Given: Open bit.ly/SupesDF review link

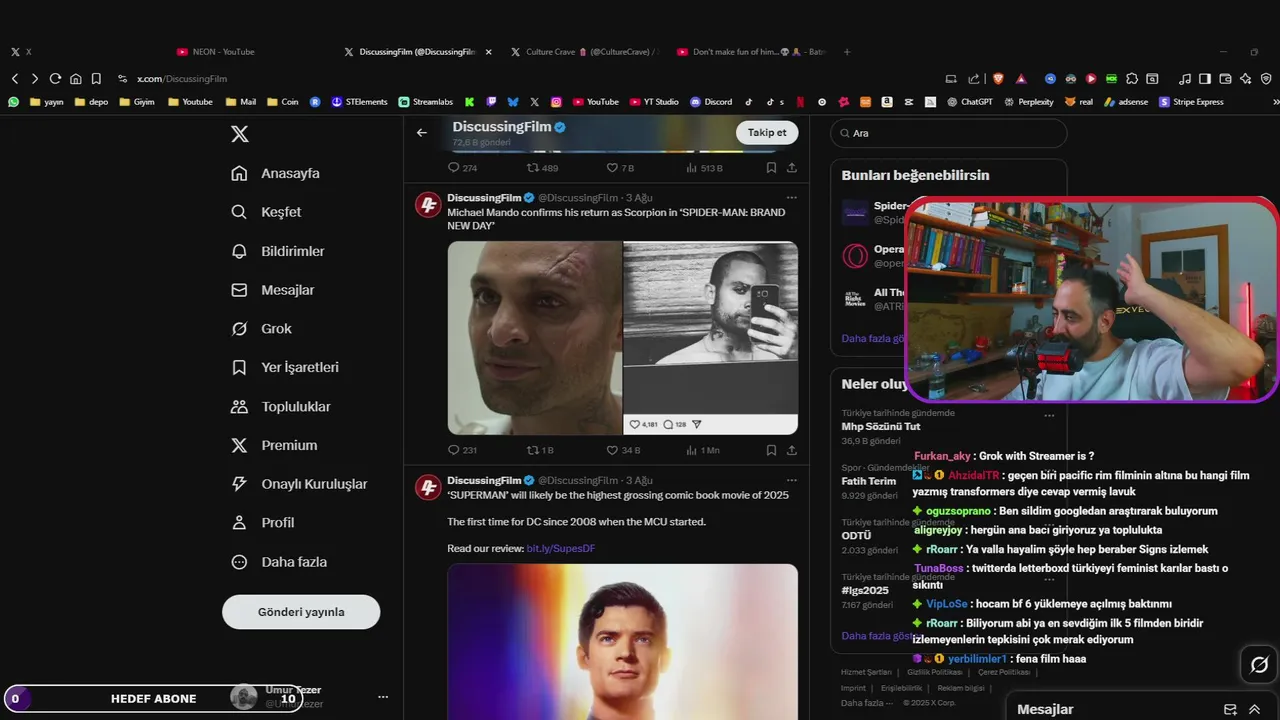Looking at the screenshot, I should point(561,548).
